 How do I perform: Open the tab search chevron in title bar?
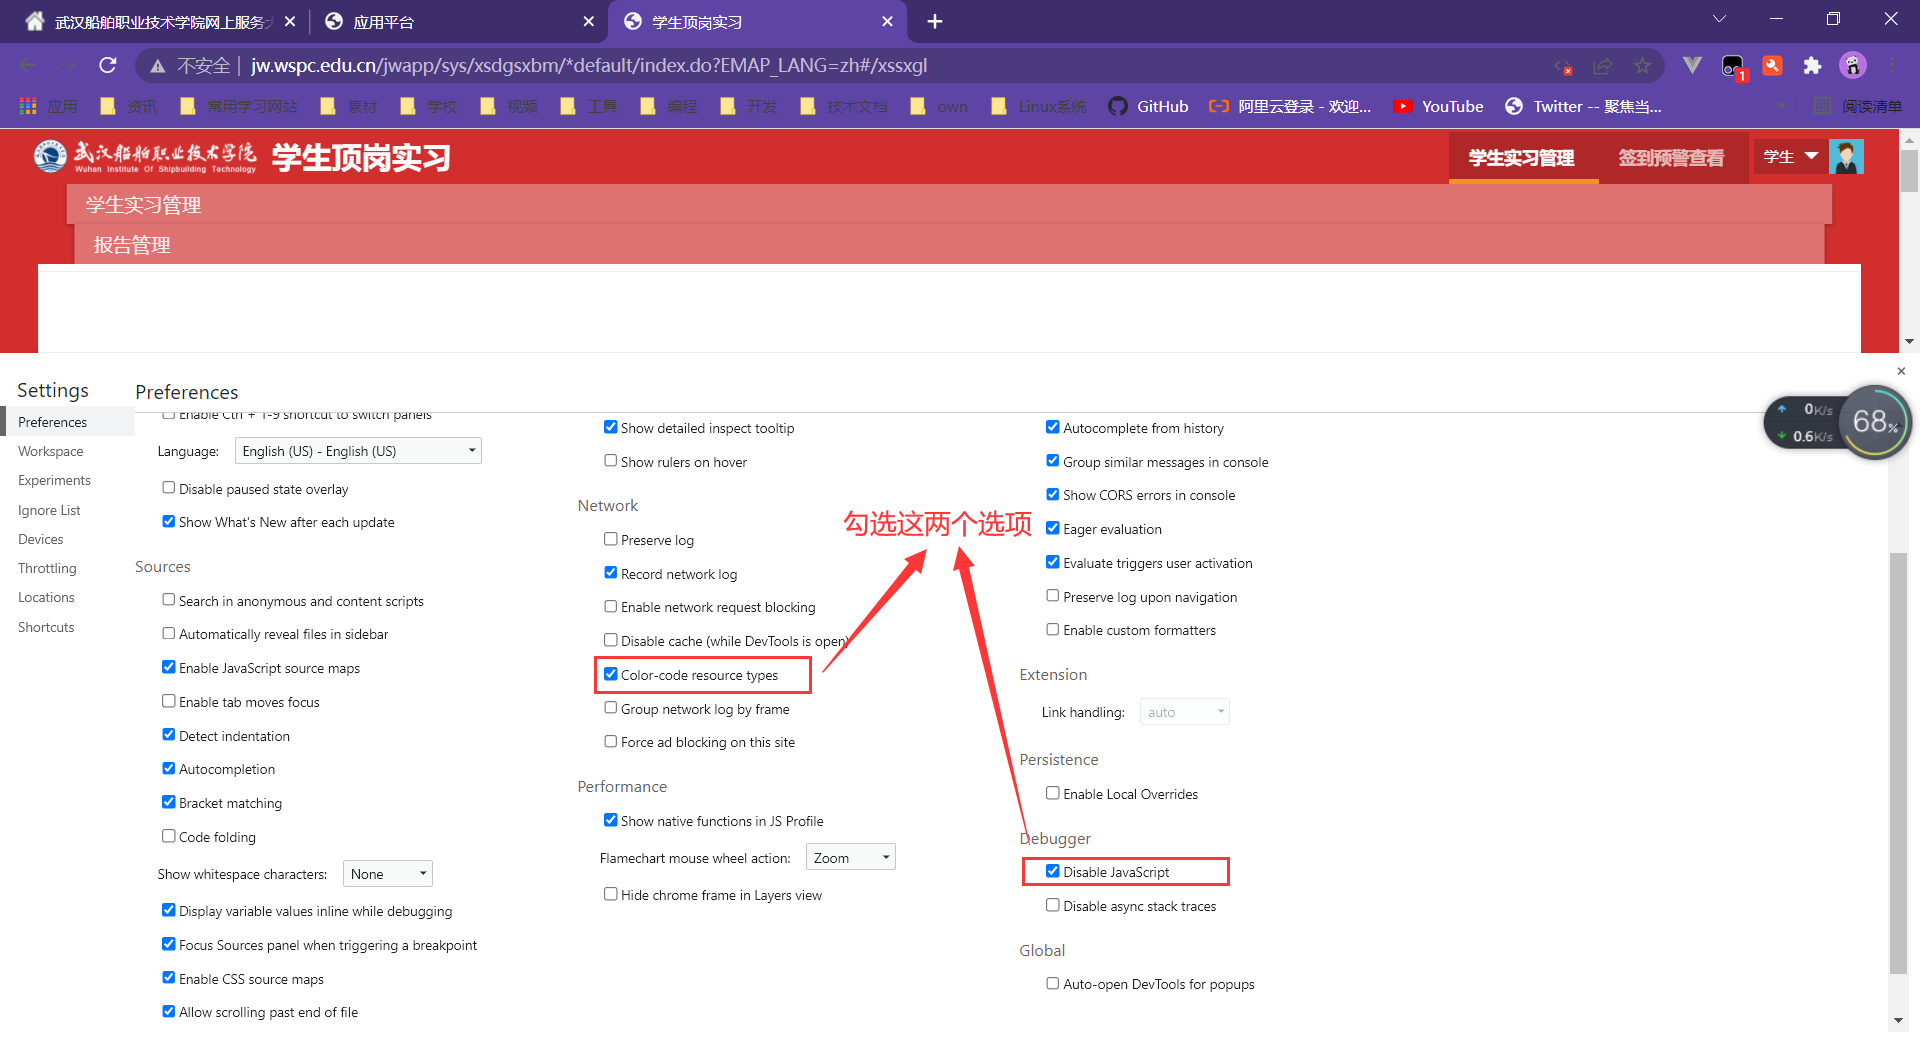(1719, 19)
